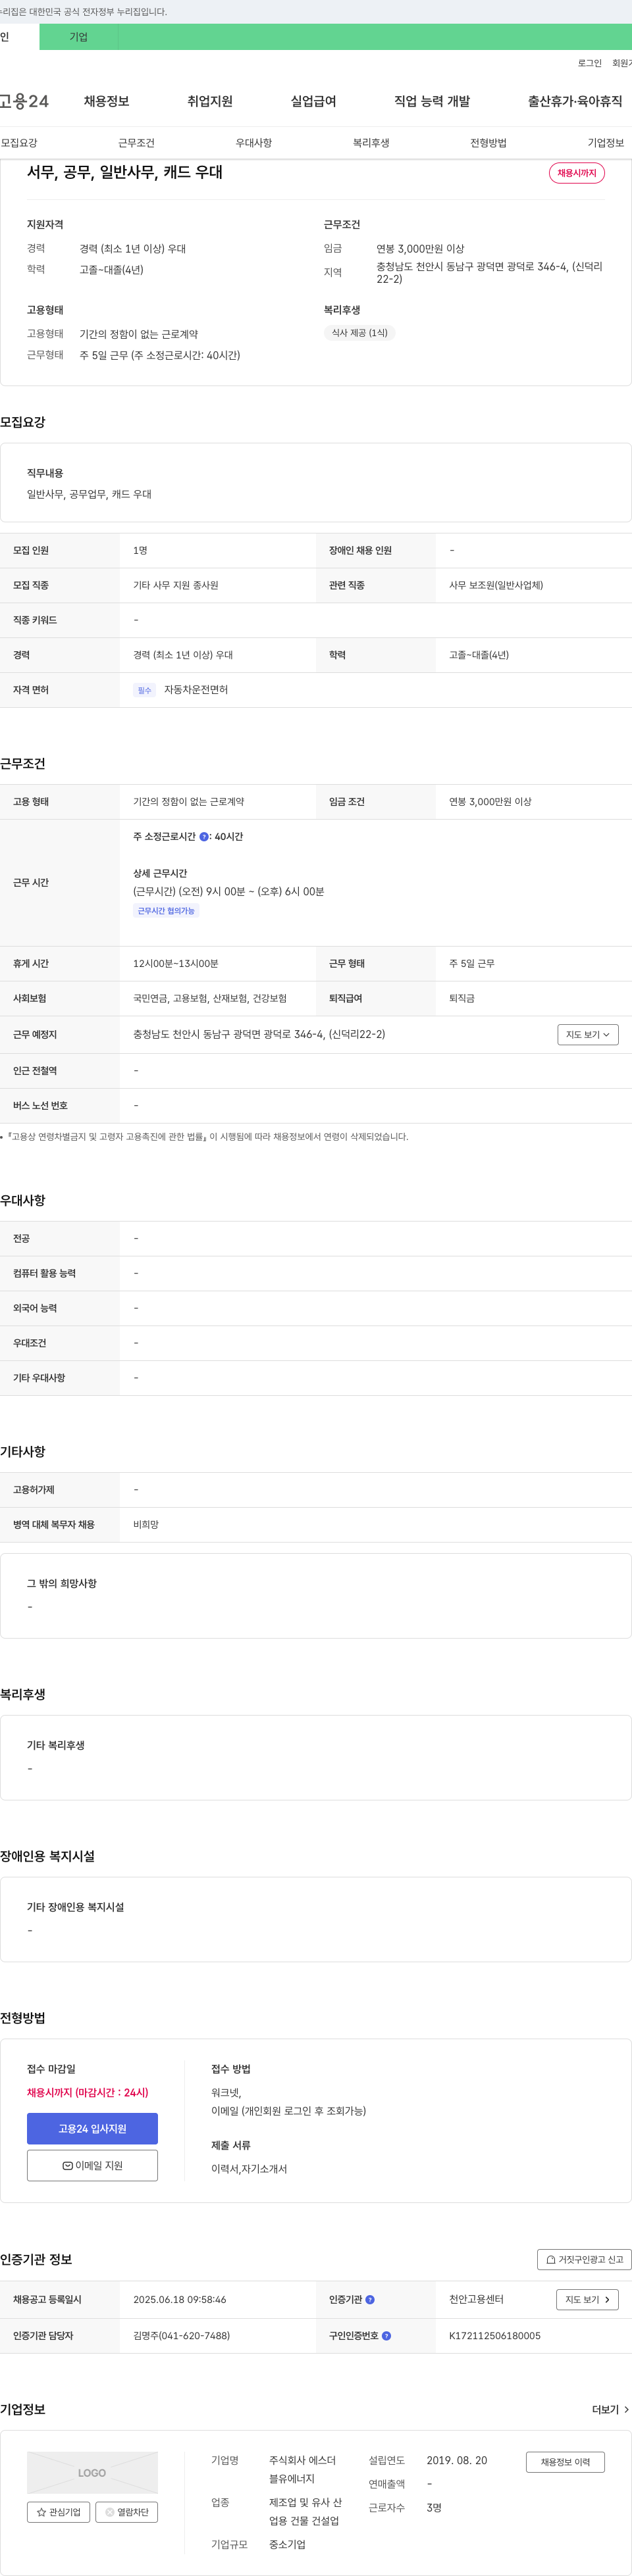The image size is (632, 2576).
Task: Click registration date 2025.06.18 09:58:46
Action: [x=180, y=2300]
